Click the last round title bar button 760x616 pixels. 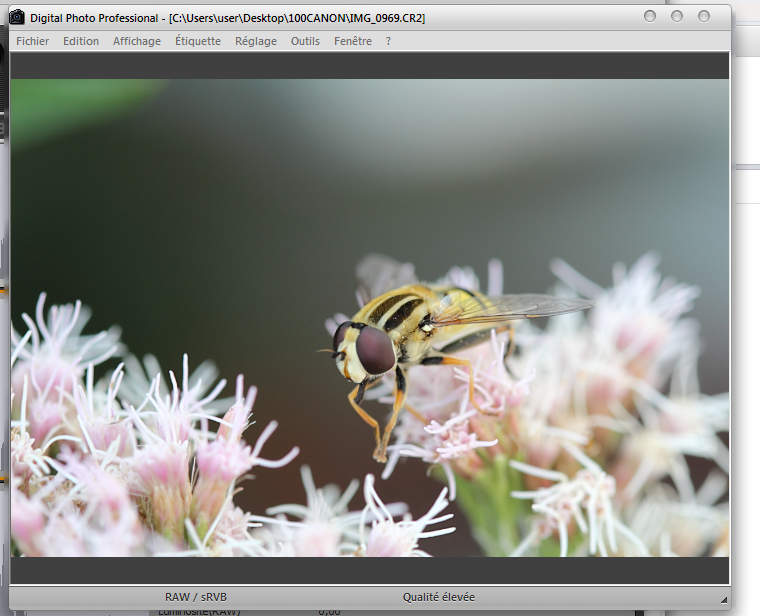(x=704, y=16)
